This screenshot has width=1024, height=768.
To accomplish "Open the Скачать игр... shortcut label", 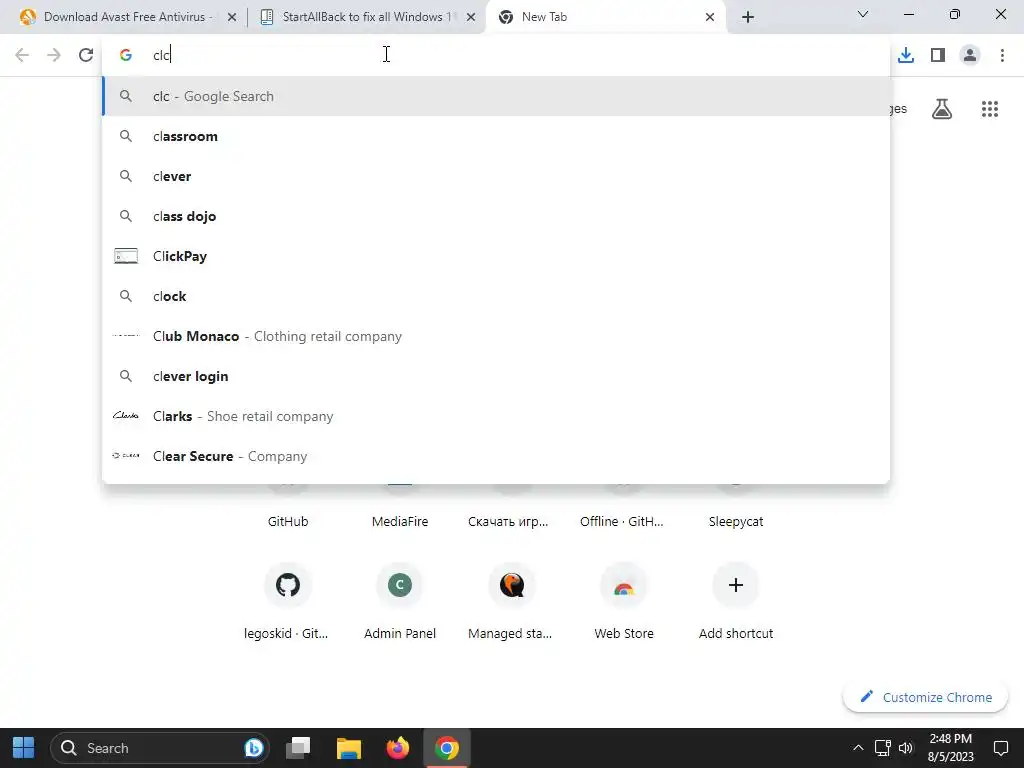I will (x=508, y=521).
